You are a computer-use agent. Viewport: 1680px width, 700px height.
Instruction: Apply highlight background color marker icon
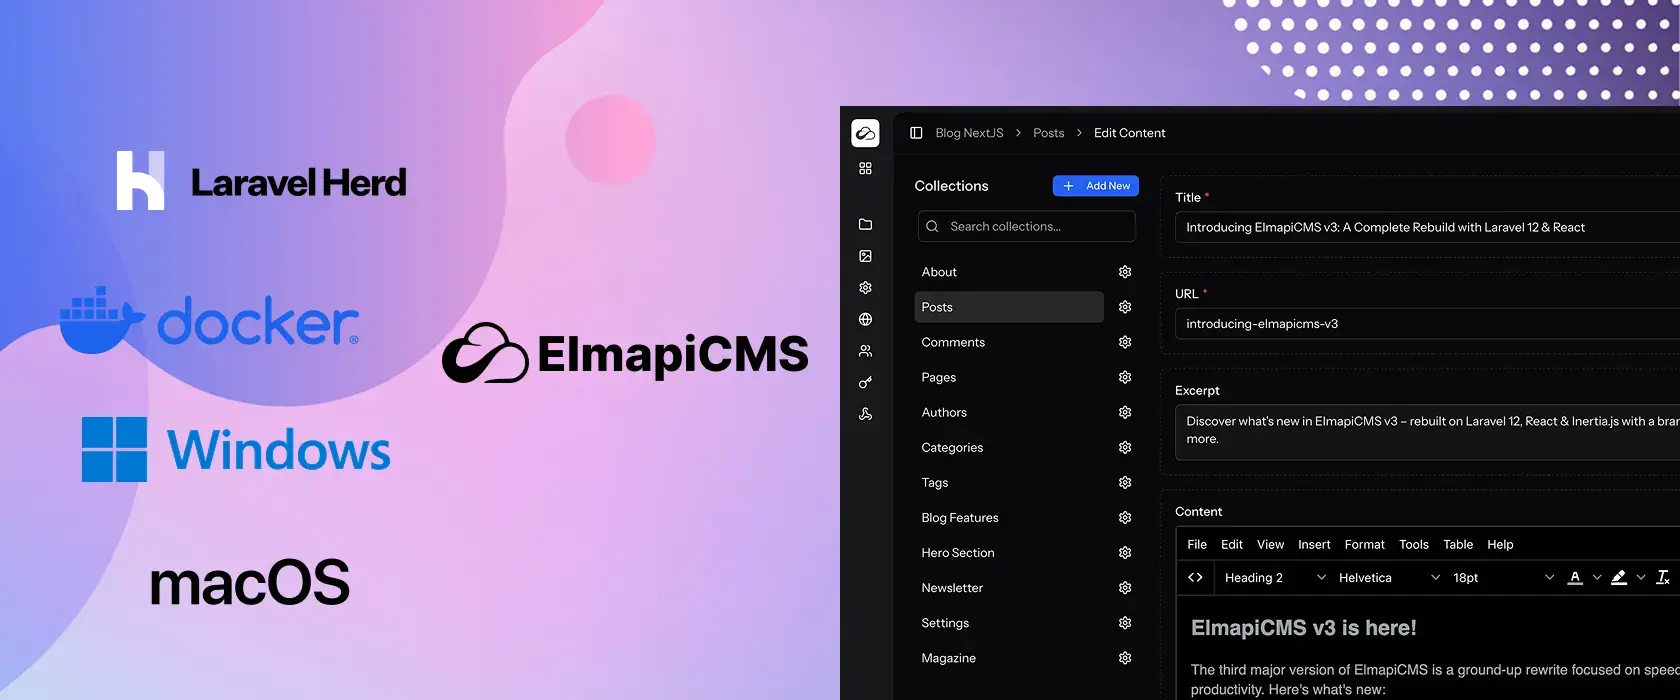coord(1619,577)
